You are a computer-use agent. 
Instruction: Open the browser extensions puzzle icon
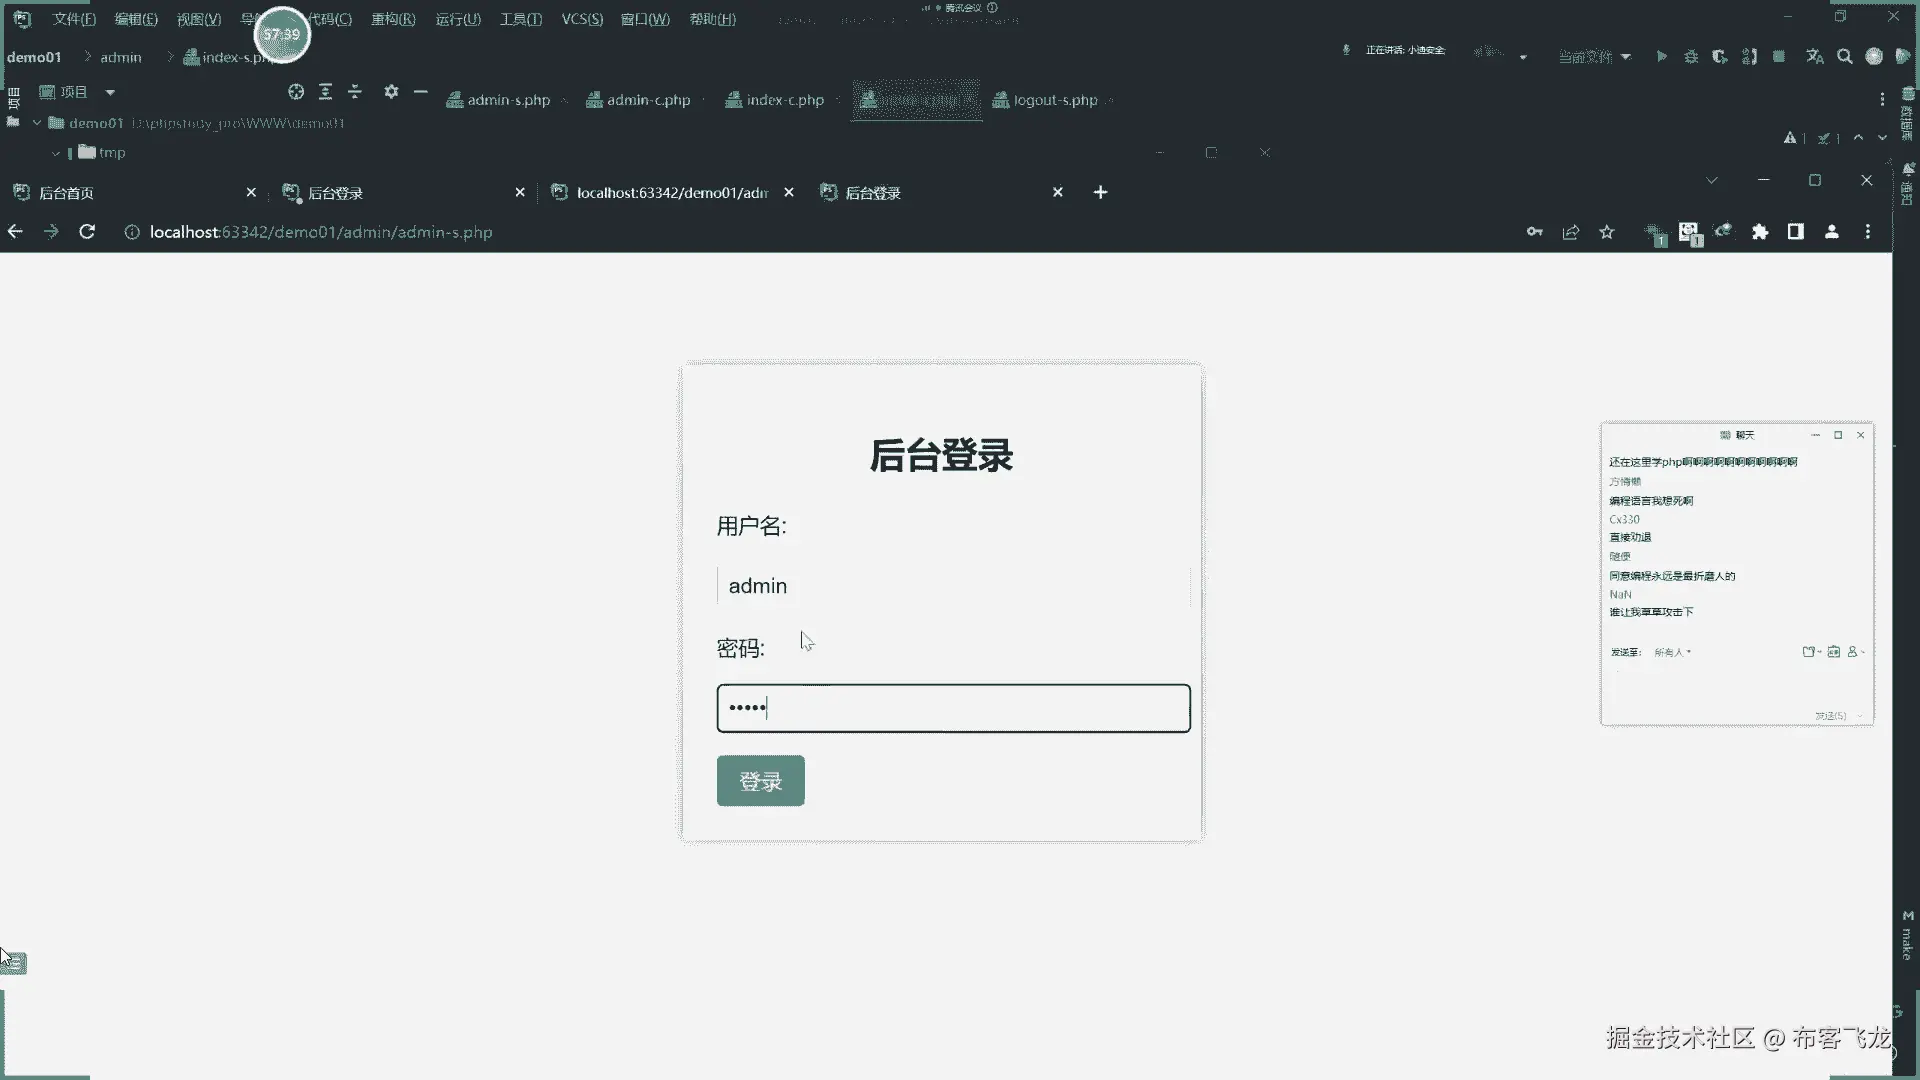(x=1760, y=232)
